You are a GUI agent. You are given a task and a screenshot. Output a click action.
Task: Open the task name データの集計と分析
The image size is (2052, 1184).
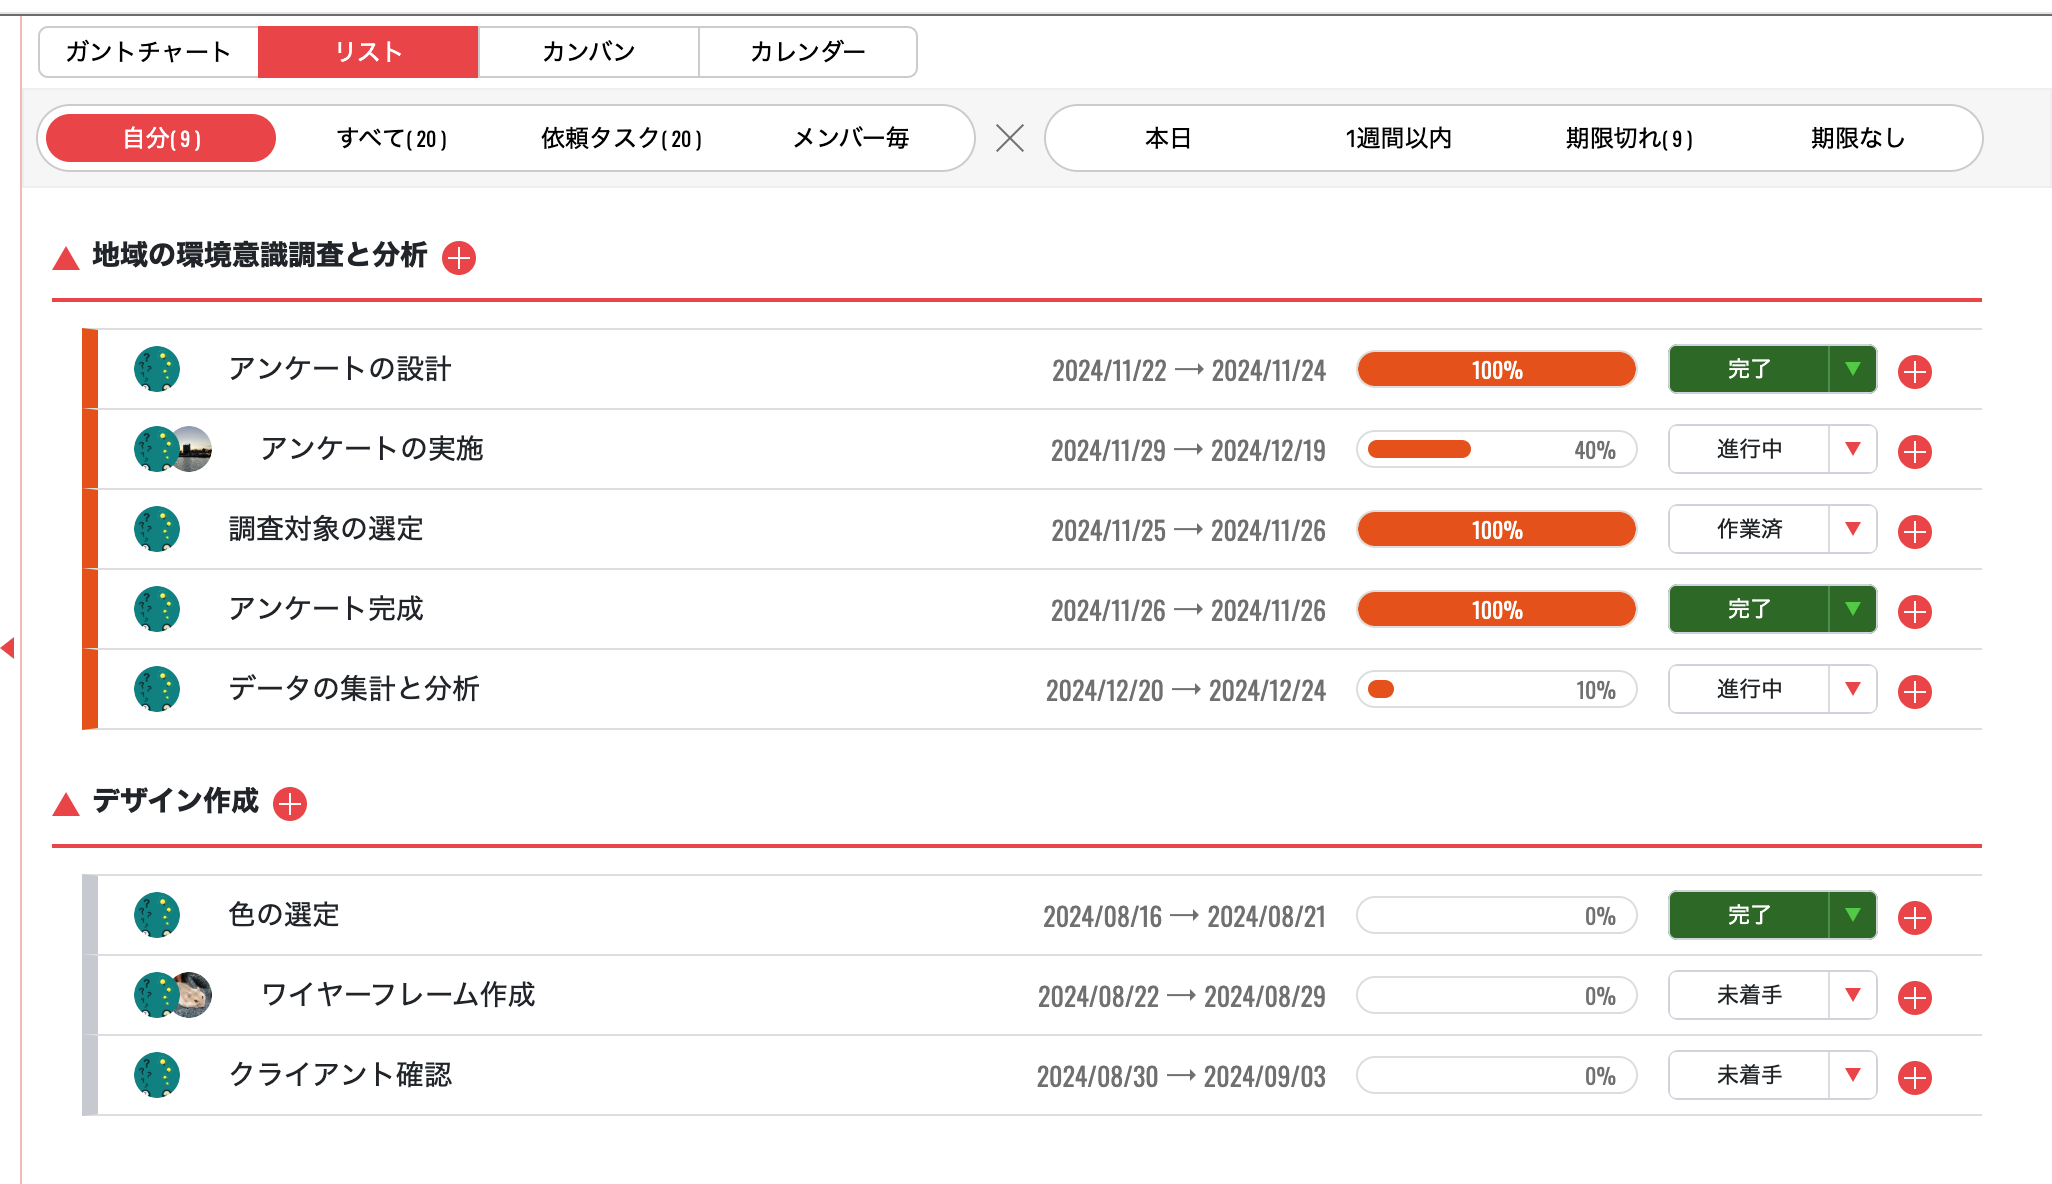(x=354, y=689)
